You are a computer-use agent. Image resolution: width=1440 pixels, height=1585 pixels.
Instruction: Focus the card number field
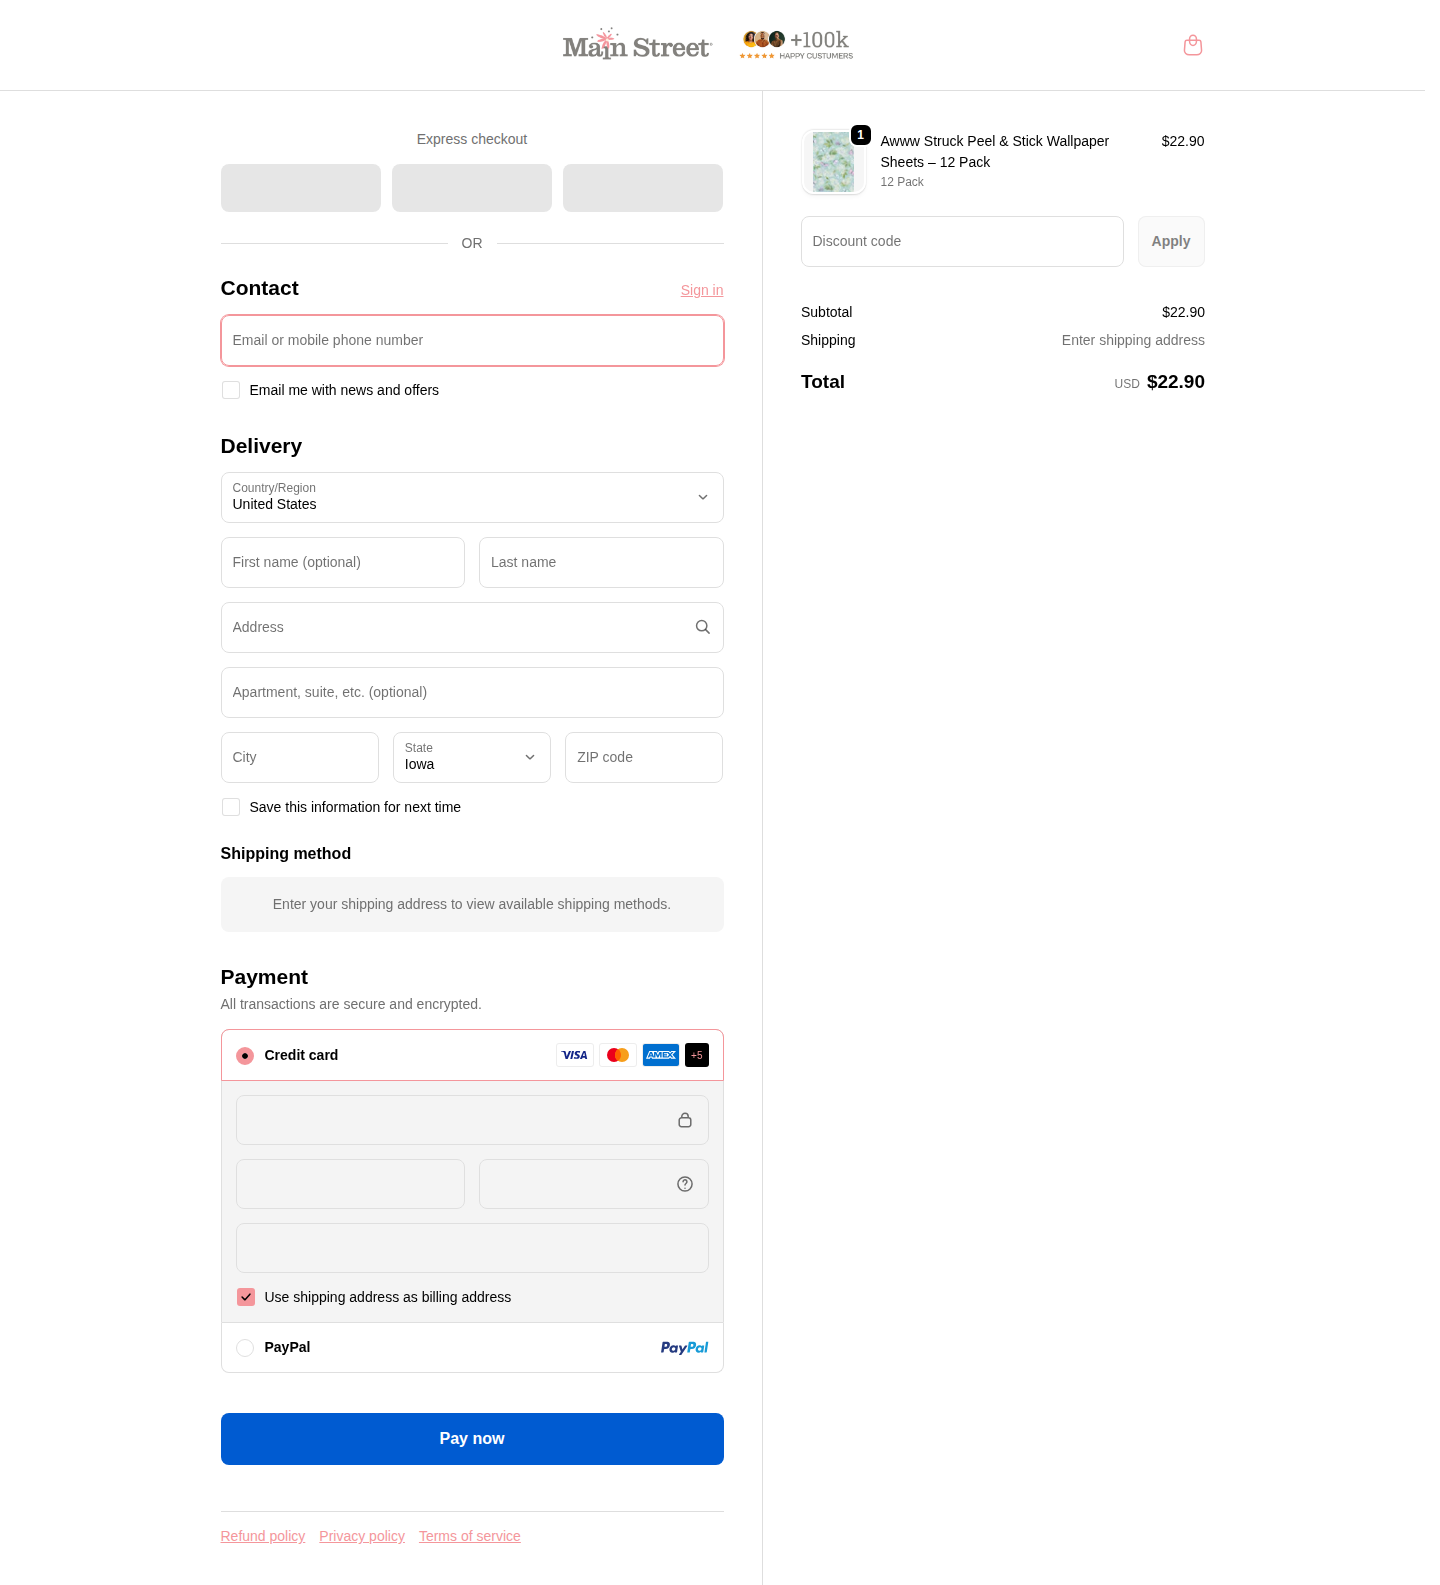472,1120
